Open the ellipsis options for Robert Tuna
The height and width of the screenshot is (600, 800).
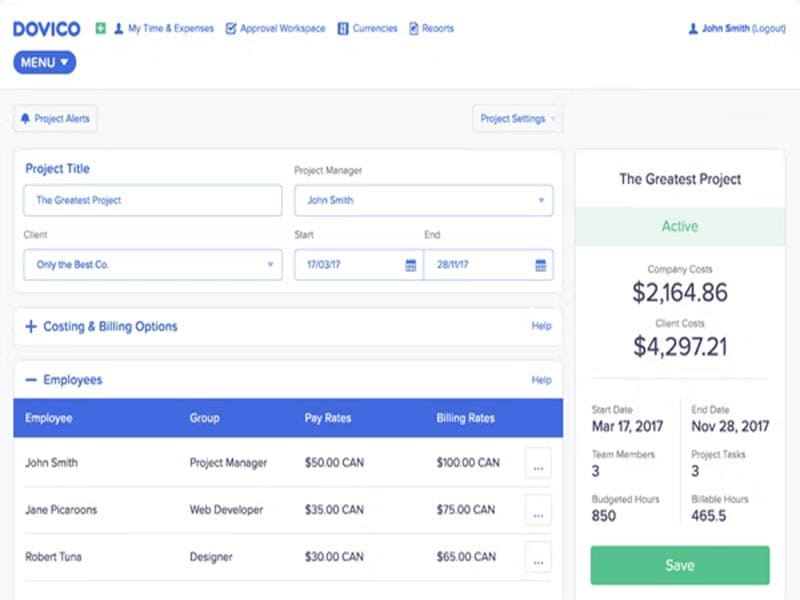click(x=538, y=557)
